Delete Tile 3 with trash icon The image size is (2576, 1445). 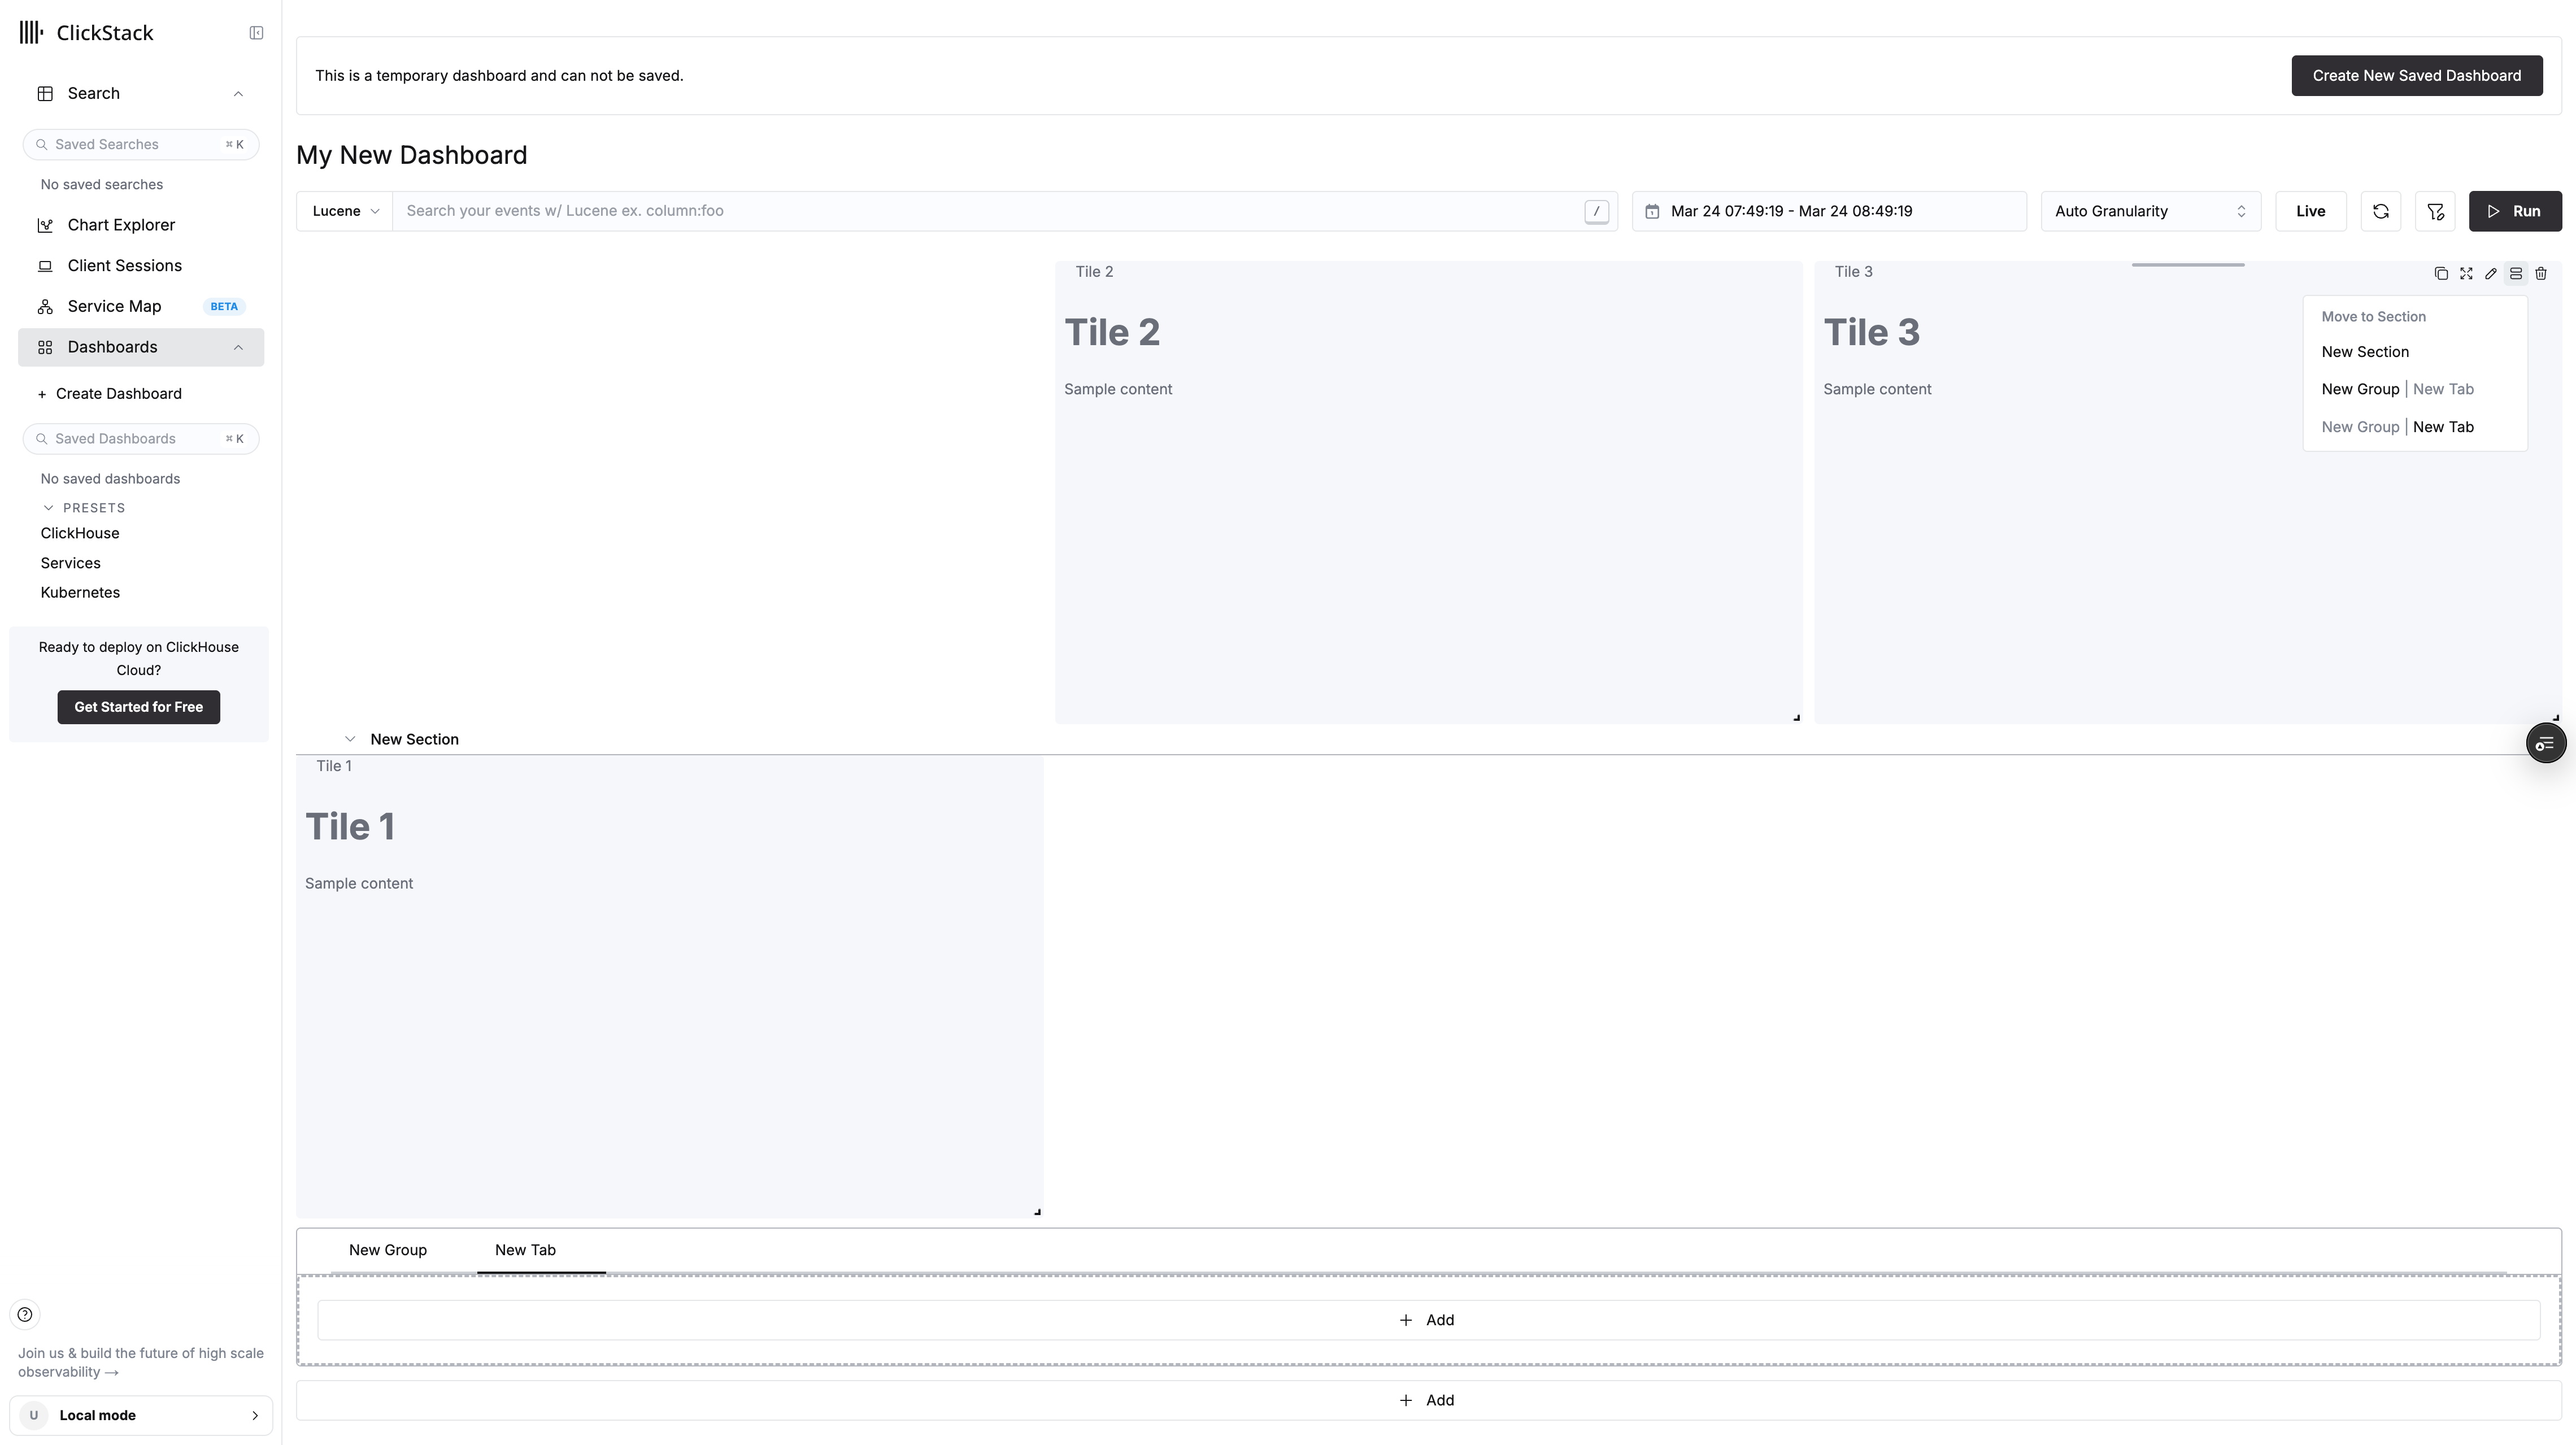[x=2541, y=274]
